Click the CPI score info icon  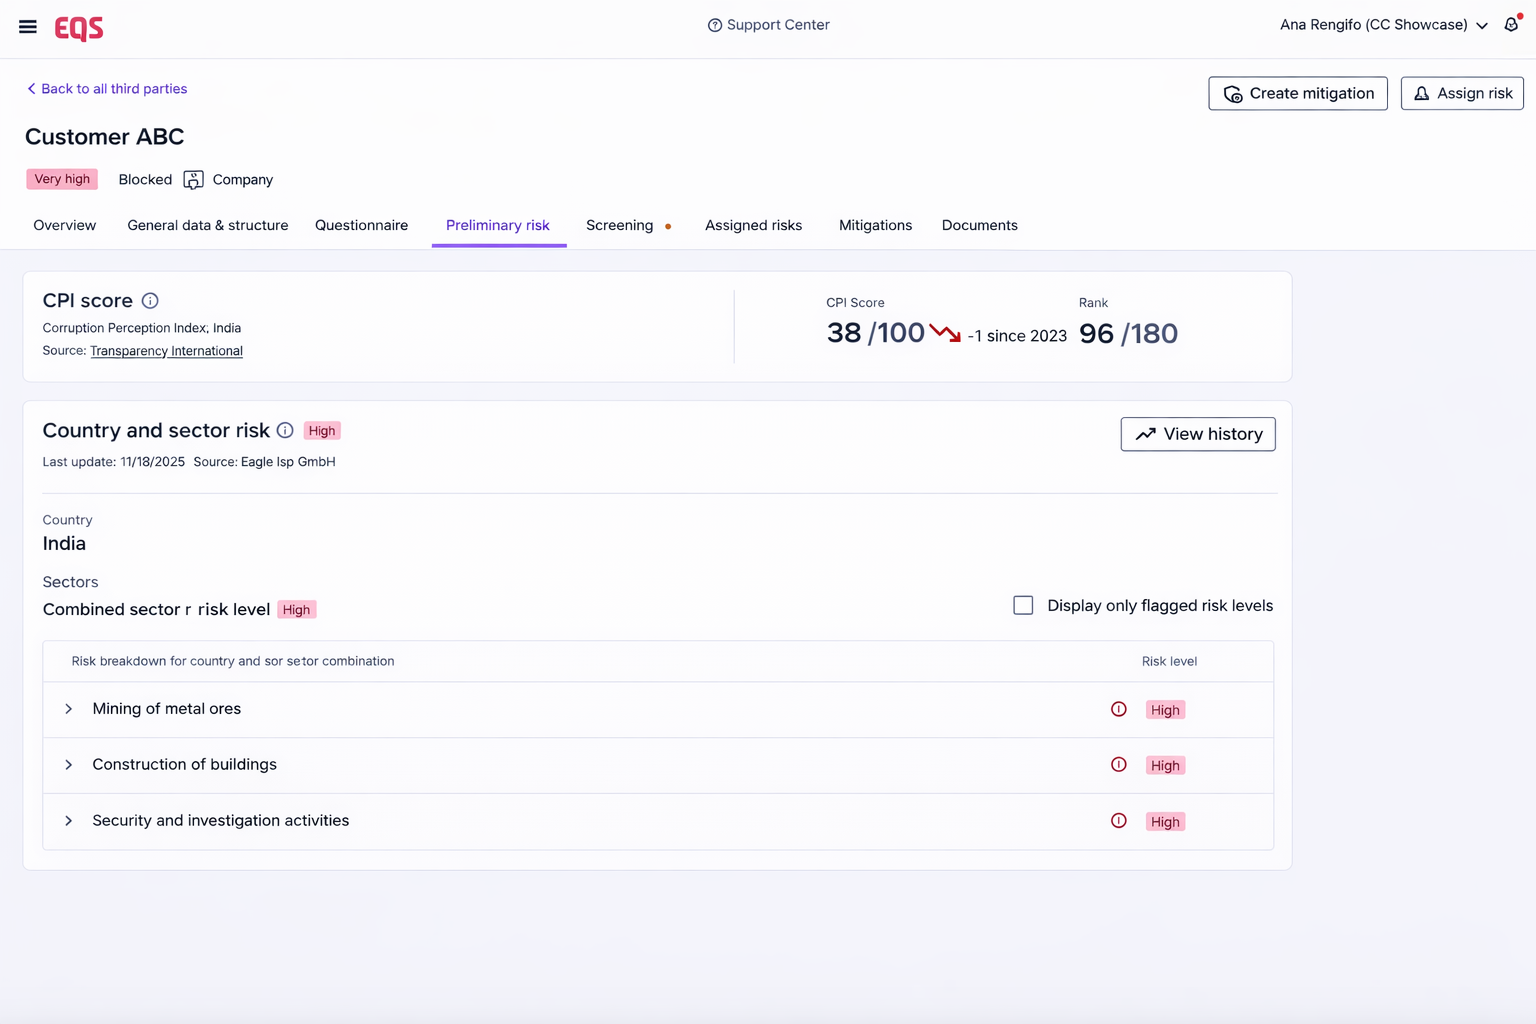point(150,301)
